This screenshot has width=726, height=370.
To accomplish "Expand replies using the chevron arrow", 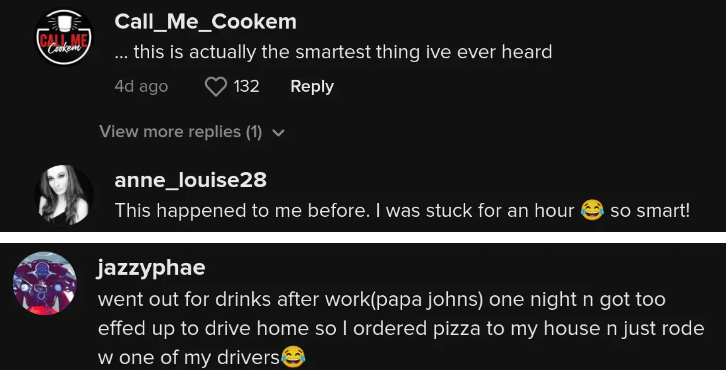I will [278, 133].
